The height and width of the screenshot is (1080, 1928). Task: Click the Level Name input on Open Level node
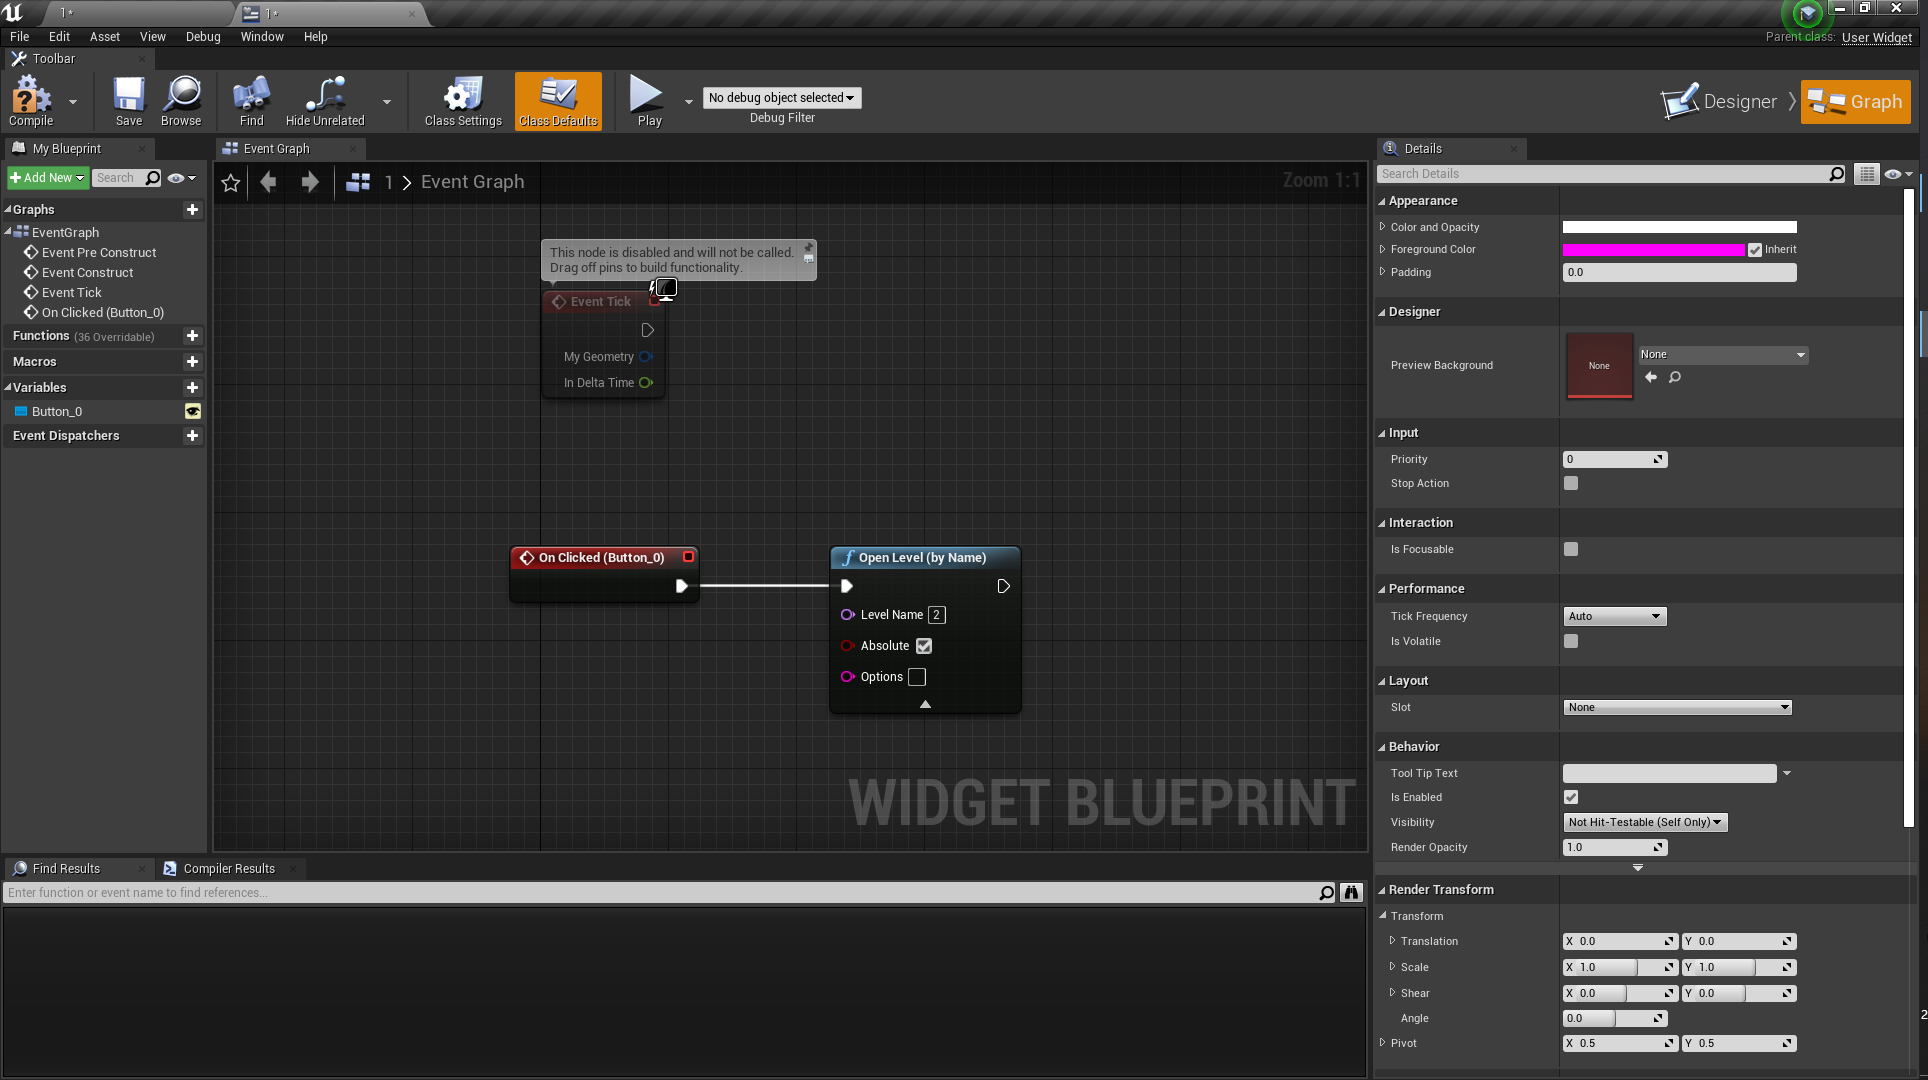click(936, 615)
